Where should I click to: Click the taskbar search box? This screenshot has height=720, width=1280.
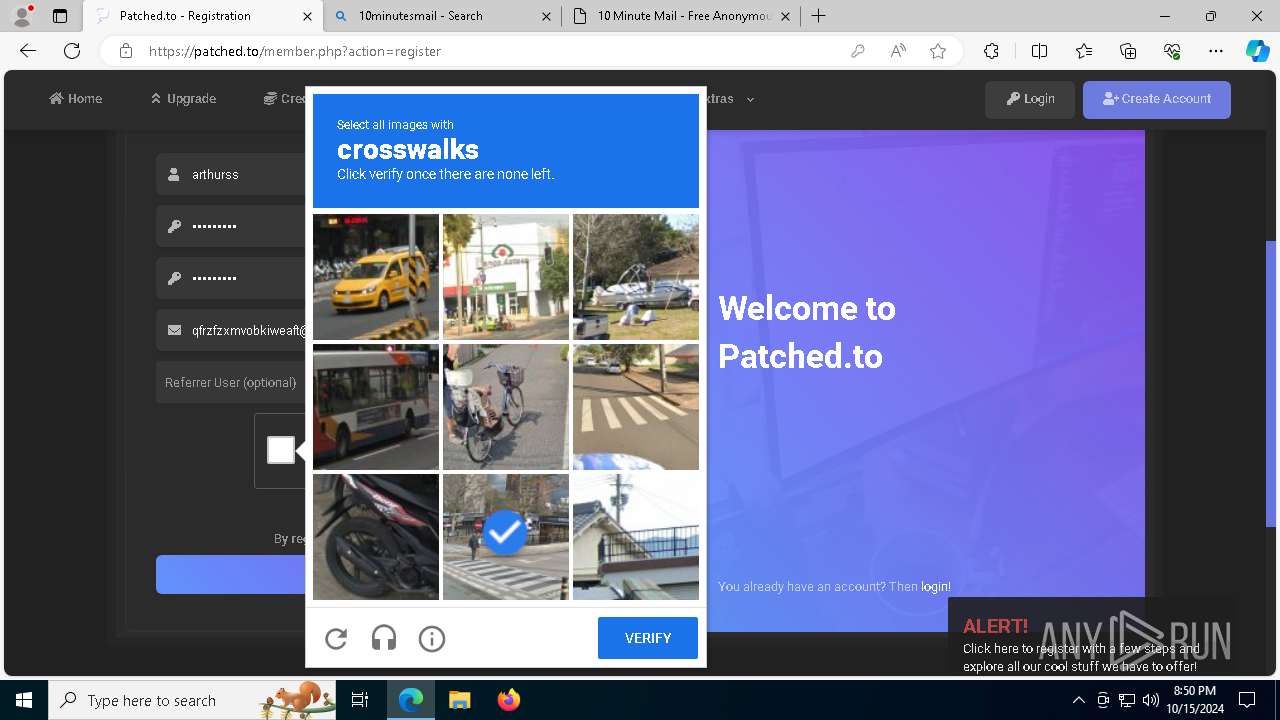pos(193,700)
